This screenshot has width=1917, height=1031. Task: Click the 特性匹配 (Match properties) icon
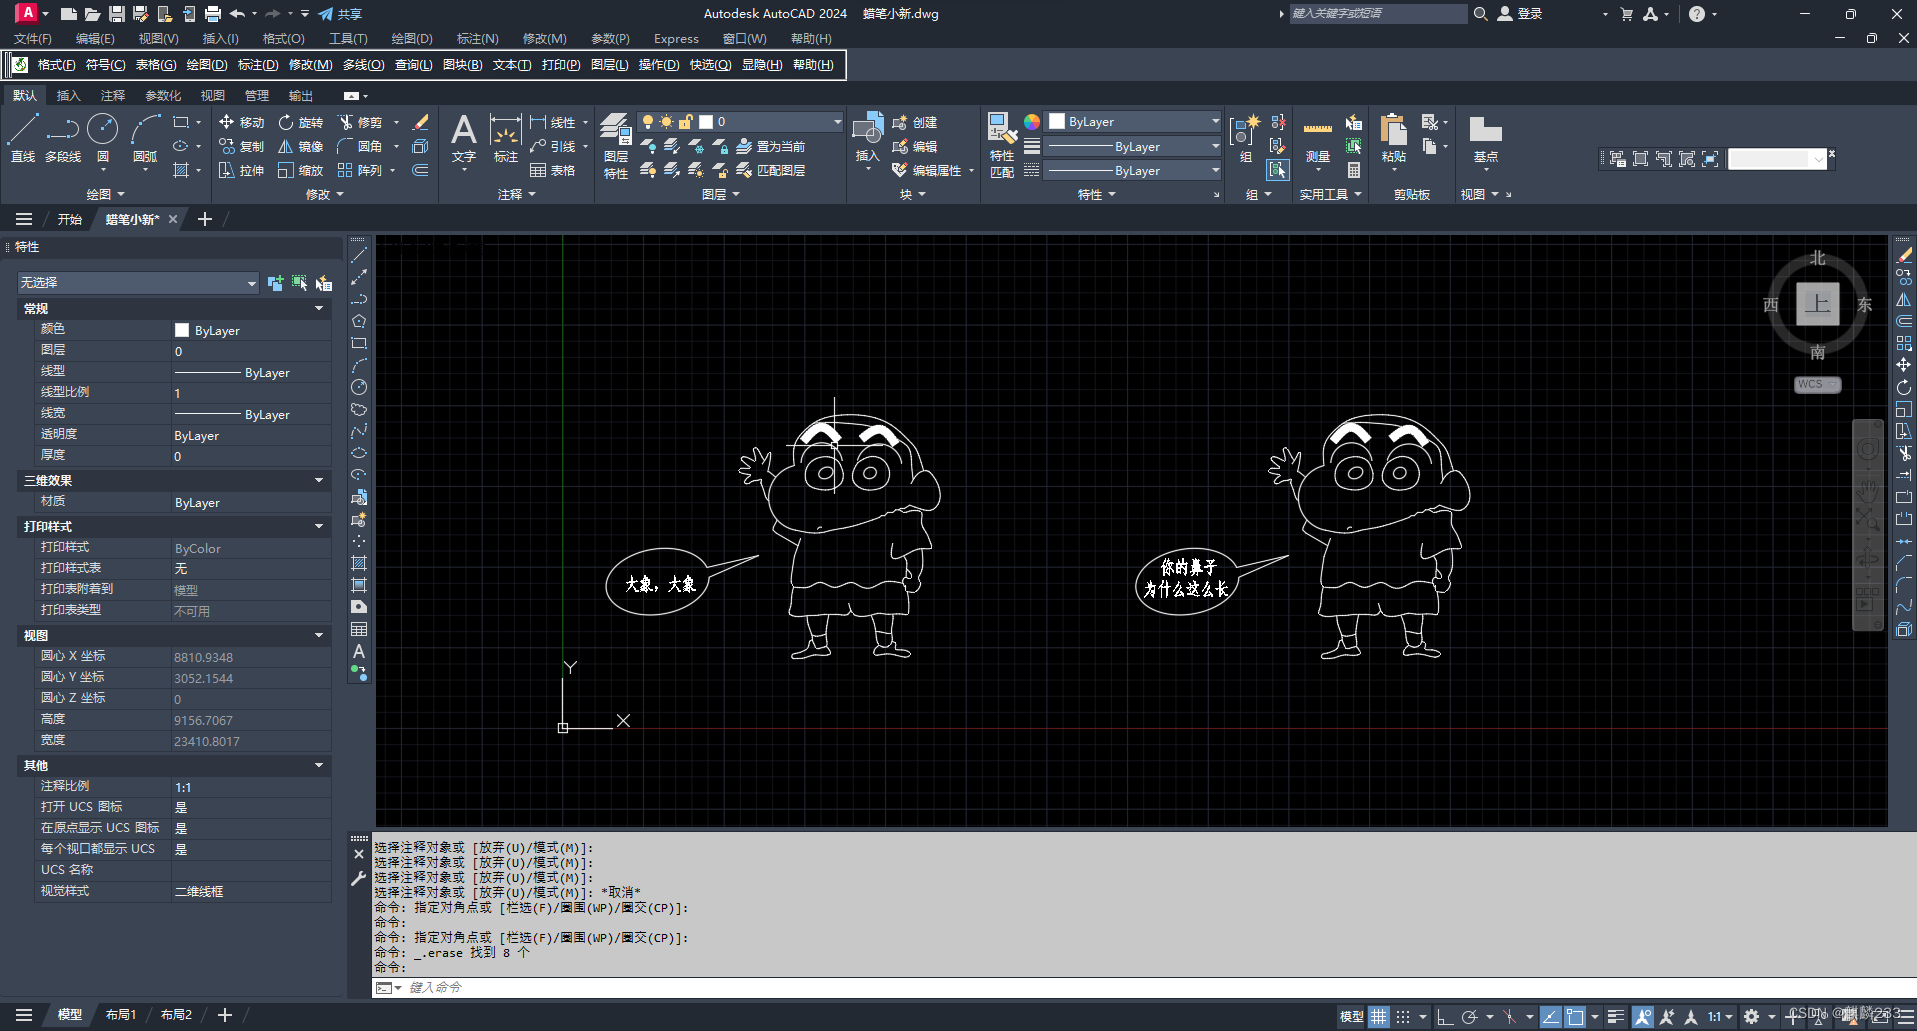point(1002,146)
